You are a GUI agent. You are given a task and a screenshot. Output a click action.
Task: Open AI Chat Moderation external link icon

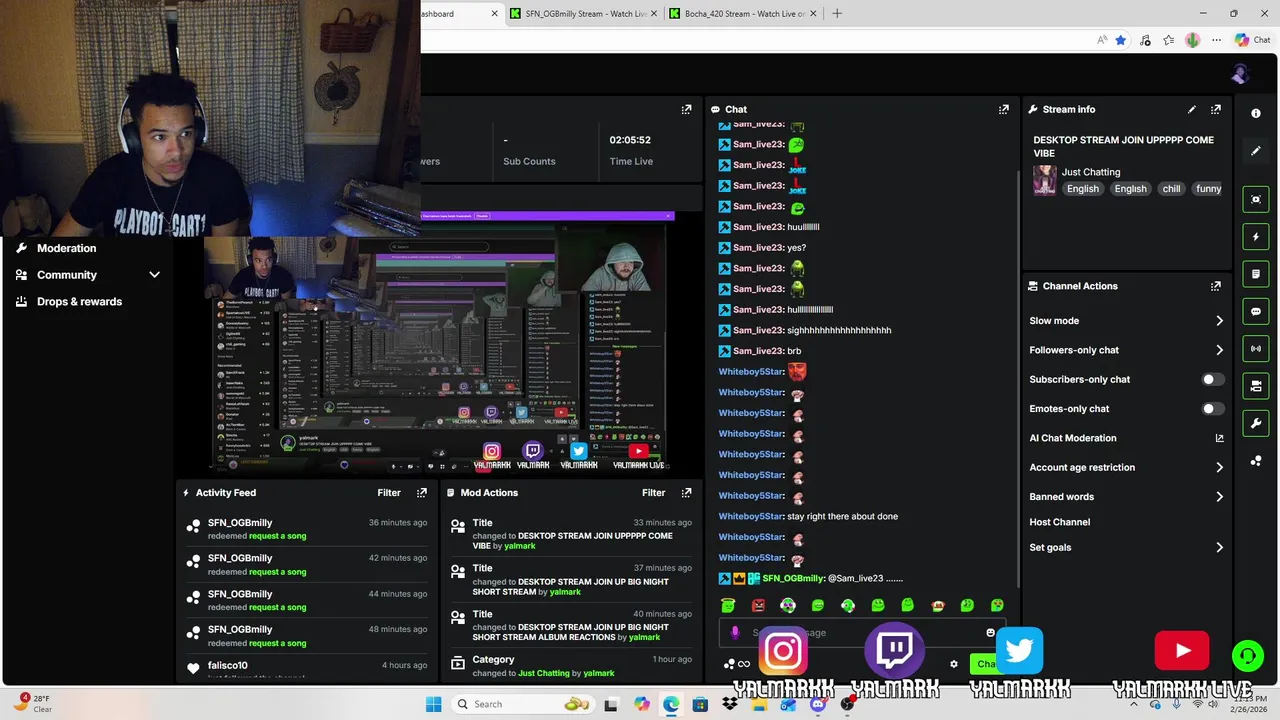coord(1219,438)
